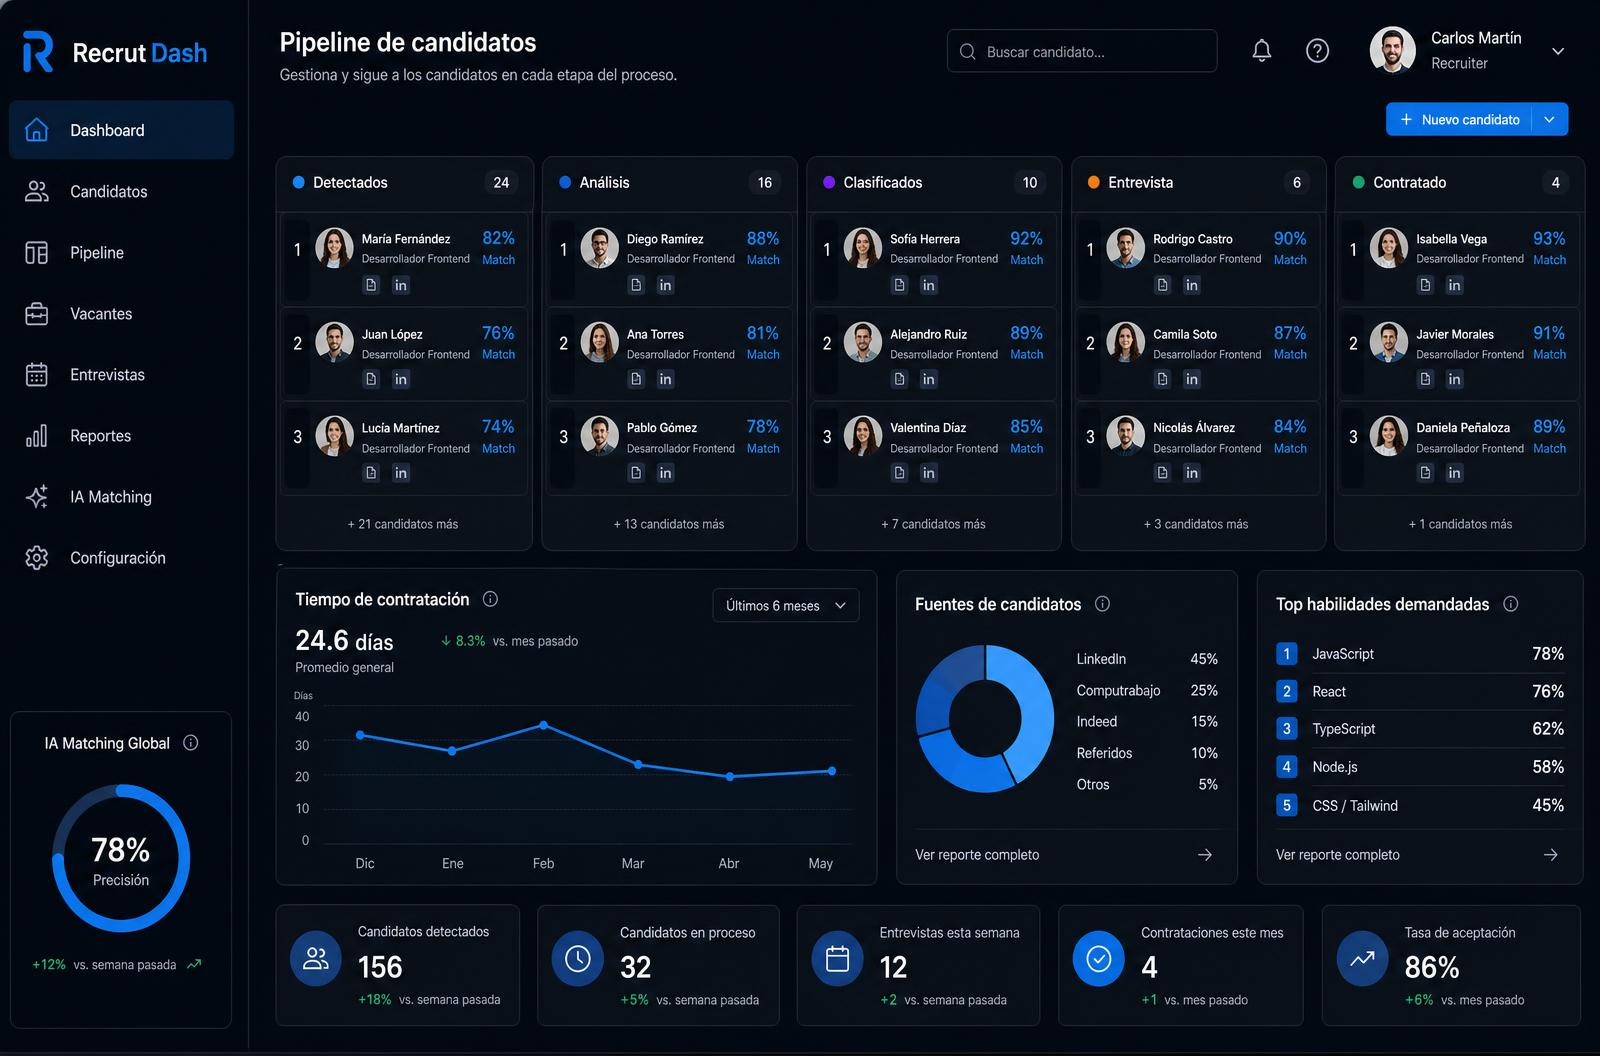Open Juan López's LinkedIn icon
This screenshot has width=1600, height=1056.
coord(401,379)
